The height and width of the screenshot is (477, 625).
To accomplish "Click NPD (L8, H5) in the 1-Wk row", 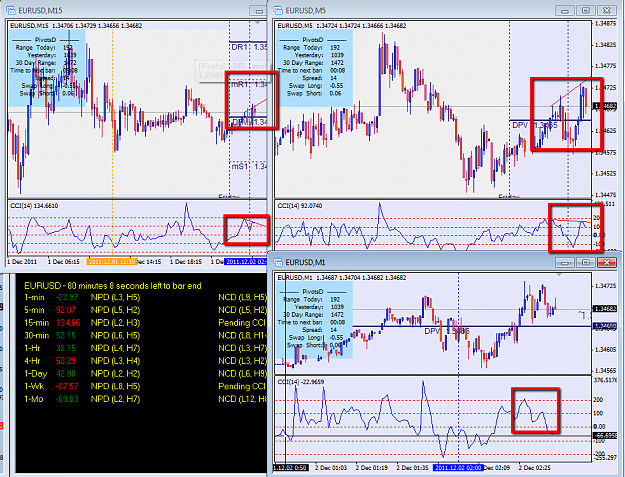I will 115,387.
